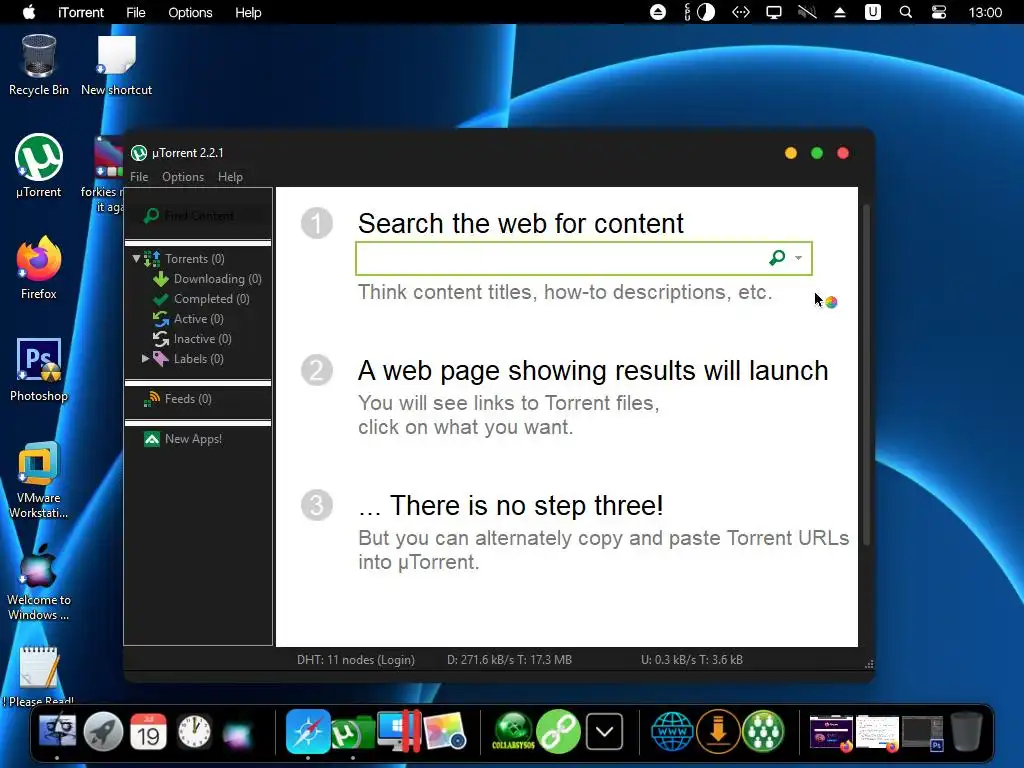
Task: Open Apple menu
Action: 29,12
